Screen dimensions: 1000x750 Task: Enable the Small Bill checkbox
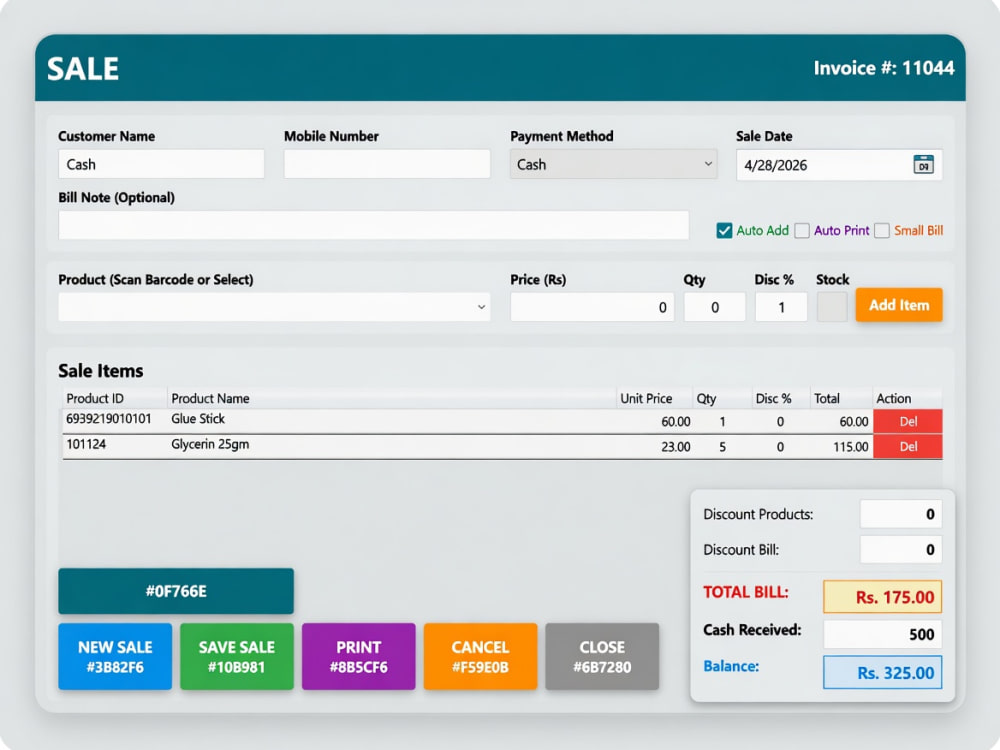(881, 230)
